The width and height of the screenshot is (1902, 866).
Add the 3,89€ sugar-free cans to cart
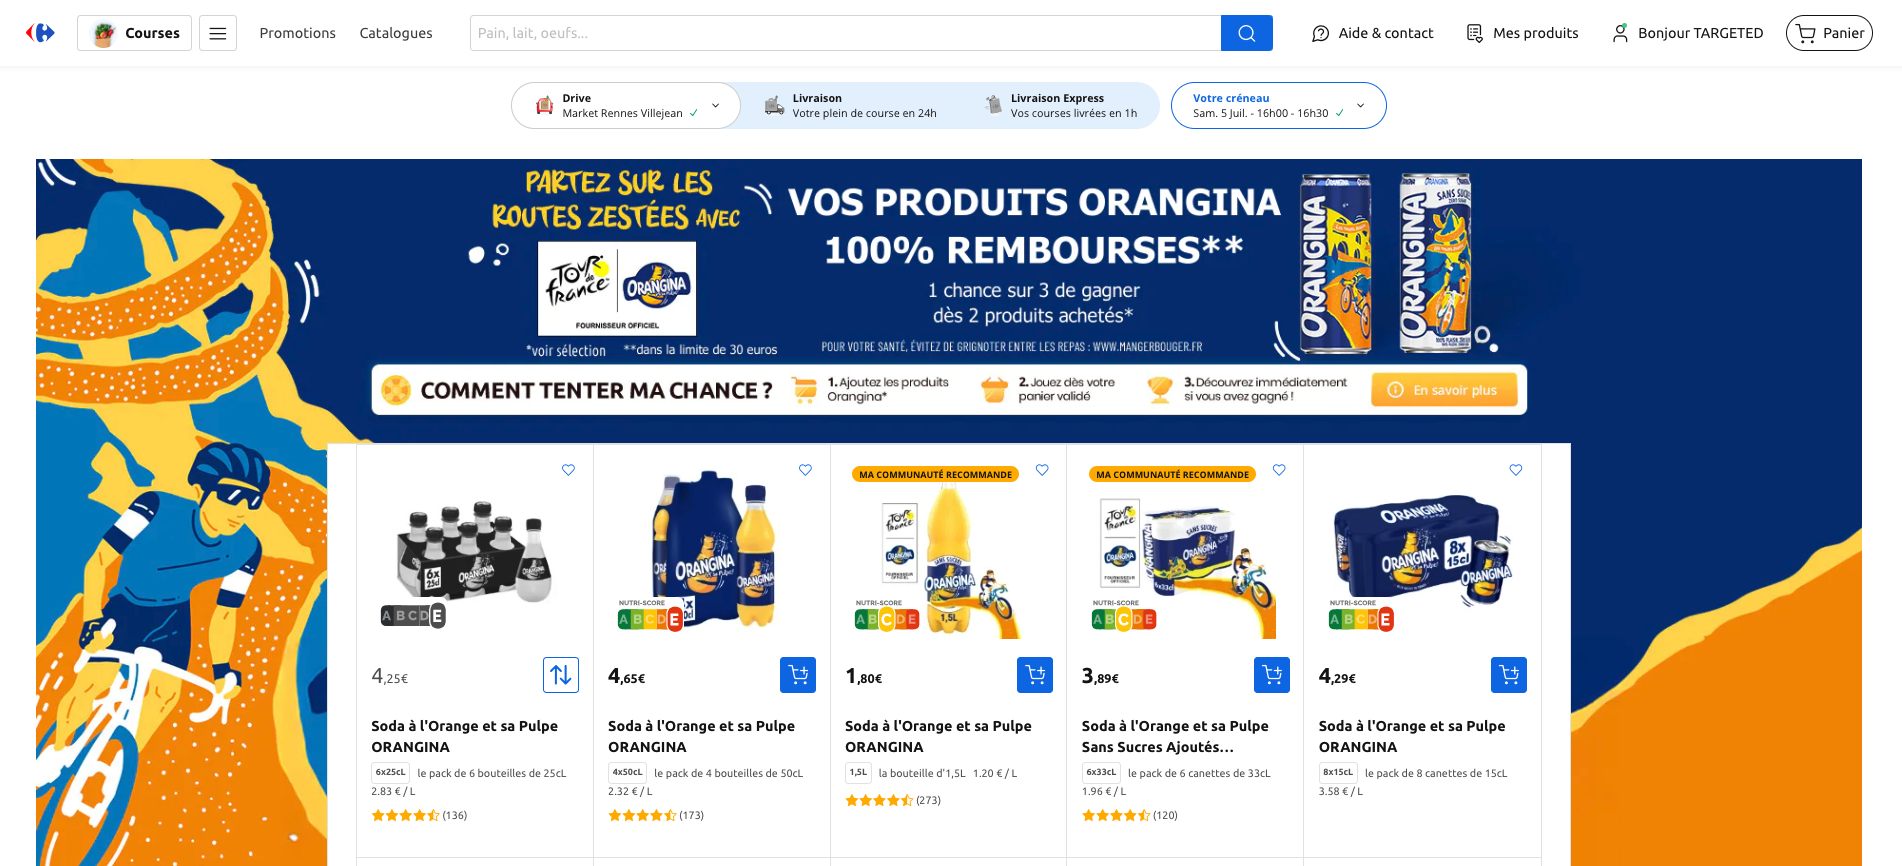click(x=1272, y=675)
